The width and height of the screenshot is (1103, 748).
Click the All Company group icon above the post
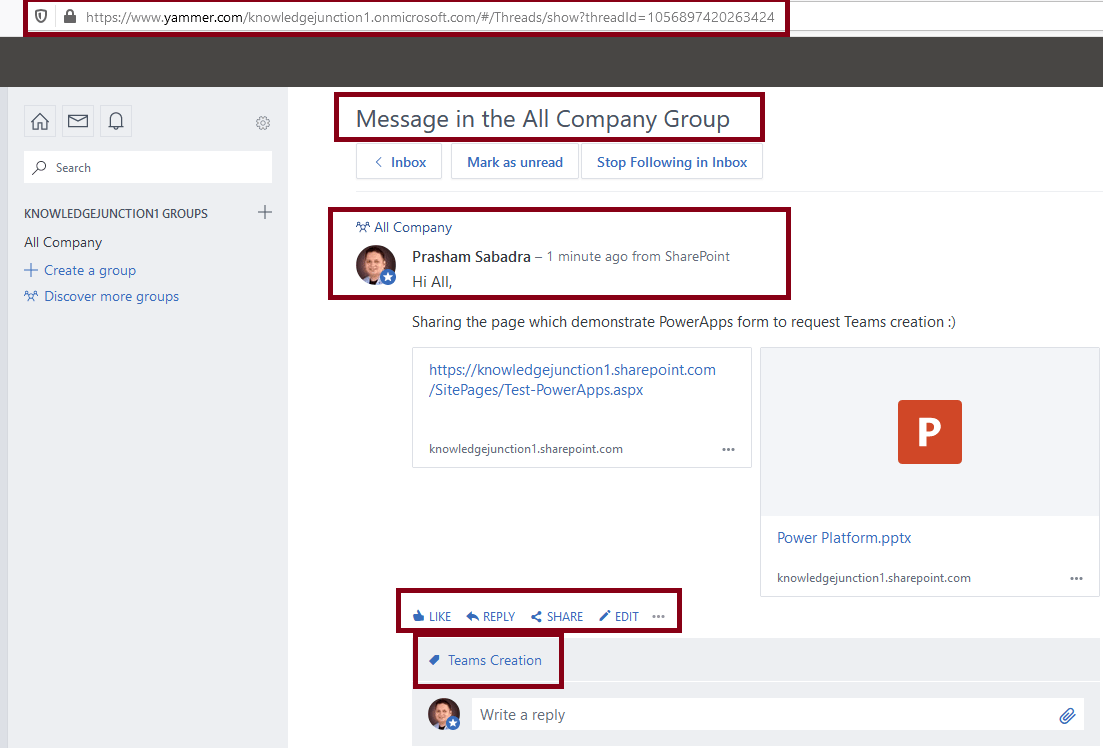365,226
